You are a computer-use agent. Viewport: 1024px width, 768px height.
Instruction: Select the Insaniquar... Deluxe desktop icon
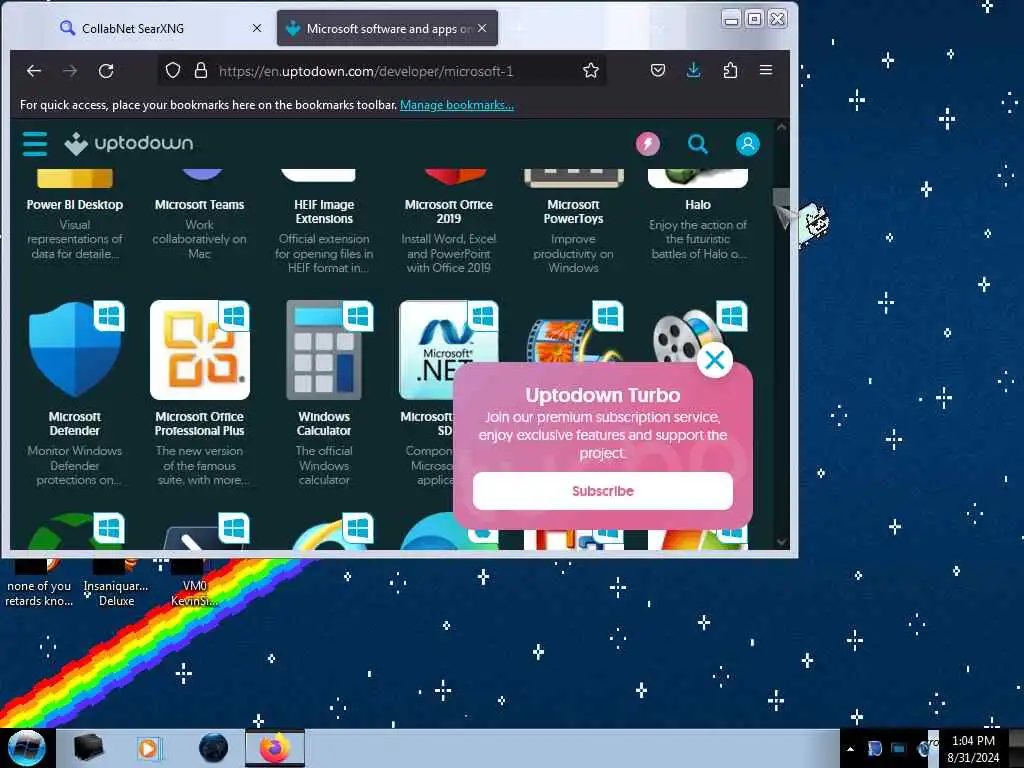(x=116, y=583)
